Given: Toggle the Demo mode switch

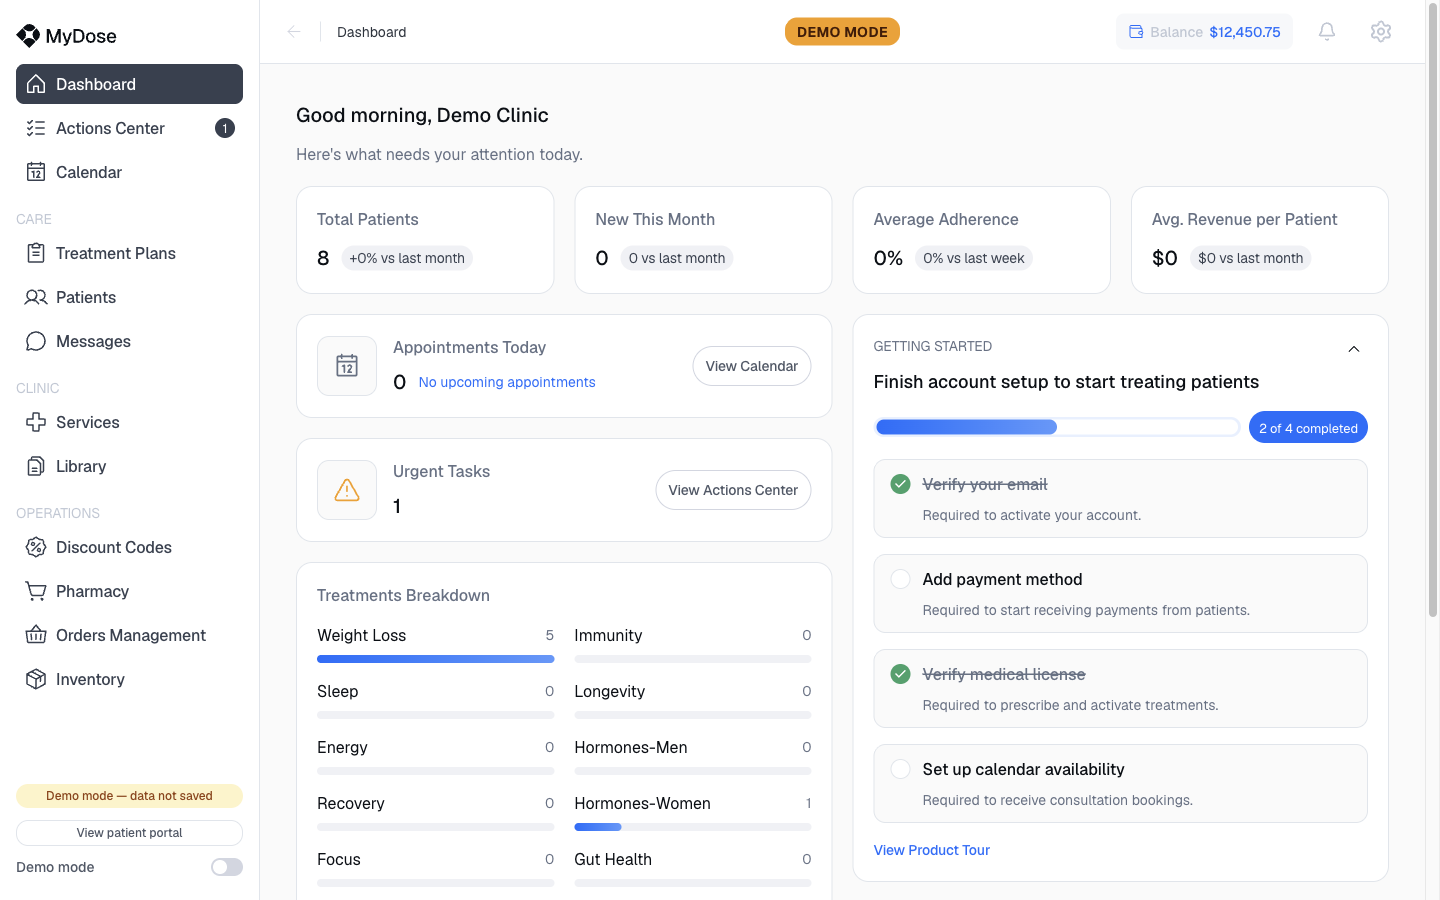Looking at the screenshot, I should click(227, 867).
